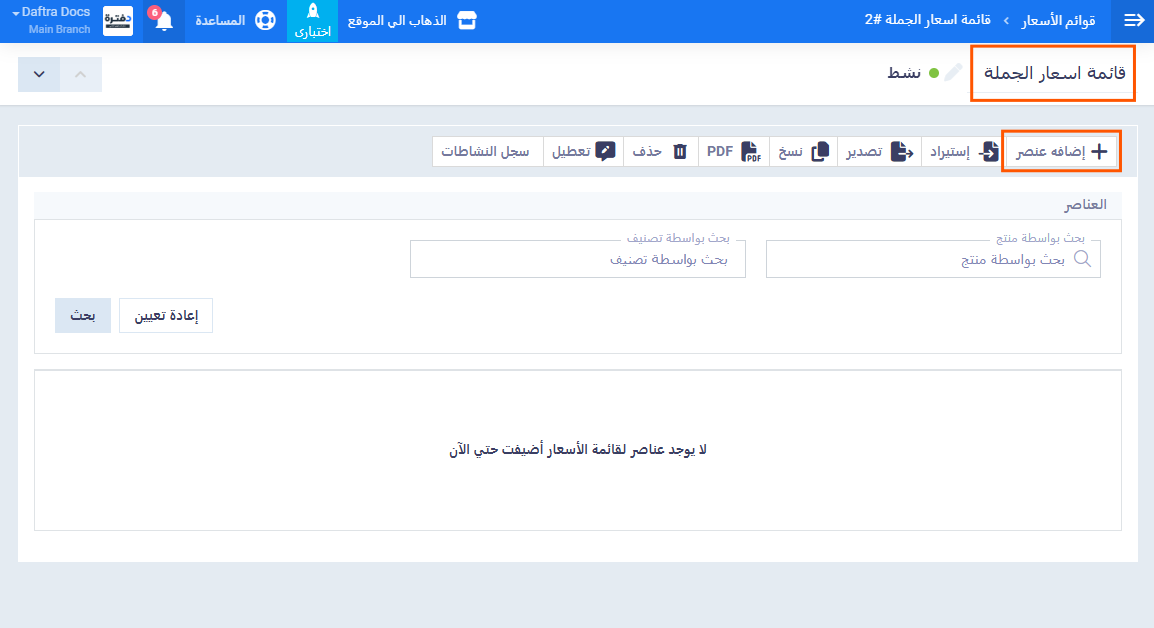Go to قوائم الأسعار breadcrumb link
Screen dimensions: 1154x628
[1060, 21]
